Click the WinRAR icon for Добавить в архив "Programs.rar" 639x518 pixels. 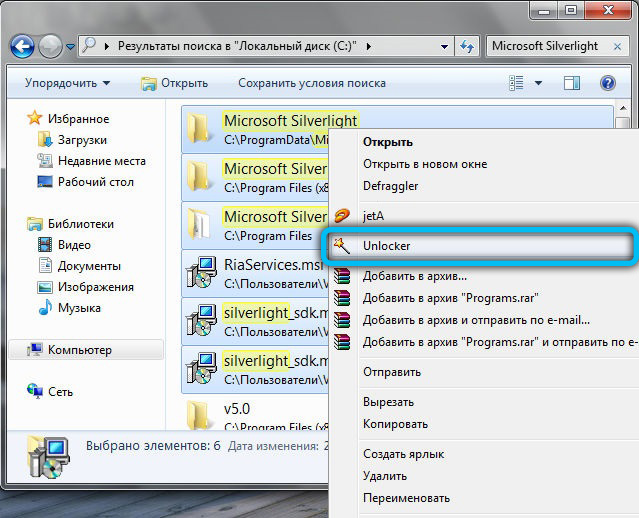[x=343, y=297]
